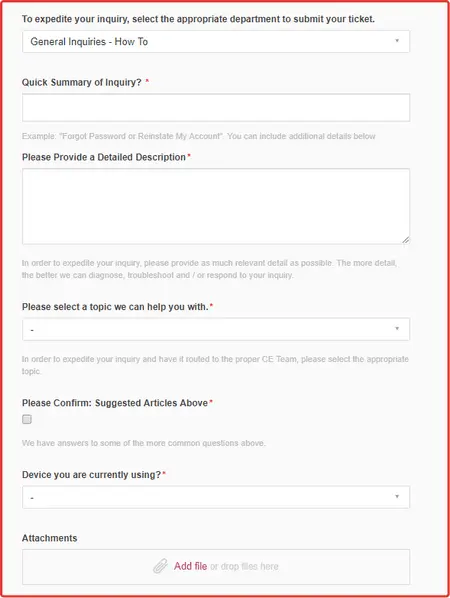Click the 'Please Confirm: Suggested Articles Above' label
Viewport: 450px width, 598px height.
[115, 403]
